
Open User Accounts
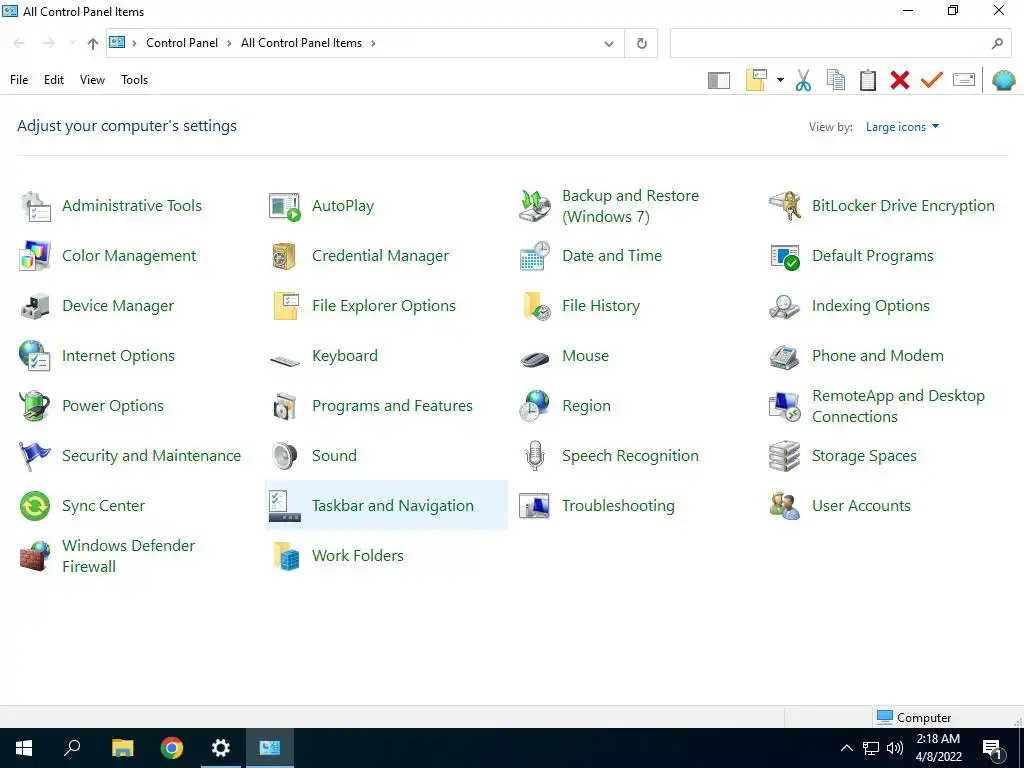coord(840,506)
